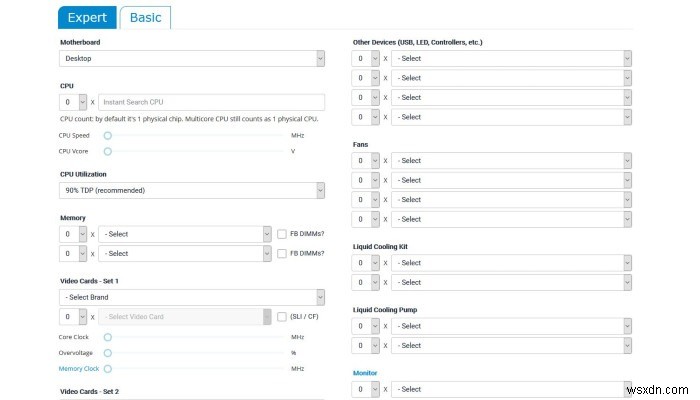The height and width of the screenshot is (400, 700).
Task: Open the Motherboard type dropdown
Action: click(192, 59)
